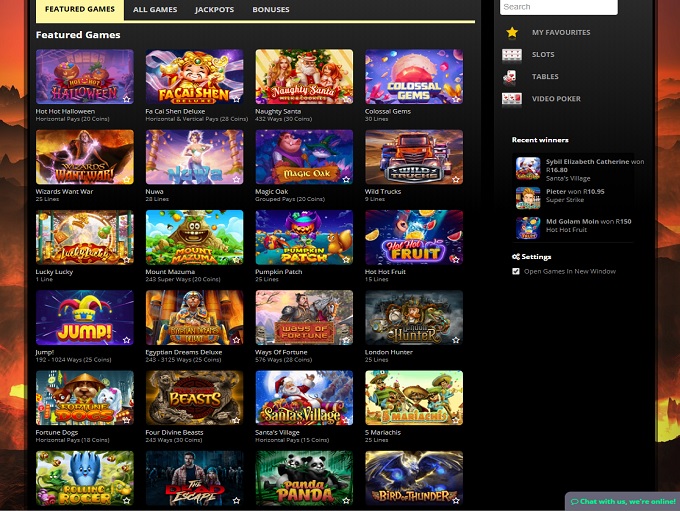The width and height of the screenshot is (680, 511).
Task: Click into the Search field
Action: [x=557, y=7]
